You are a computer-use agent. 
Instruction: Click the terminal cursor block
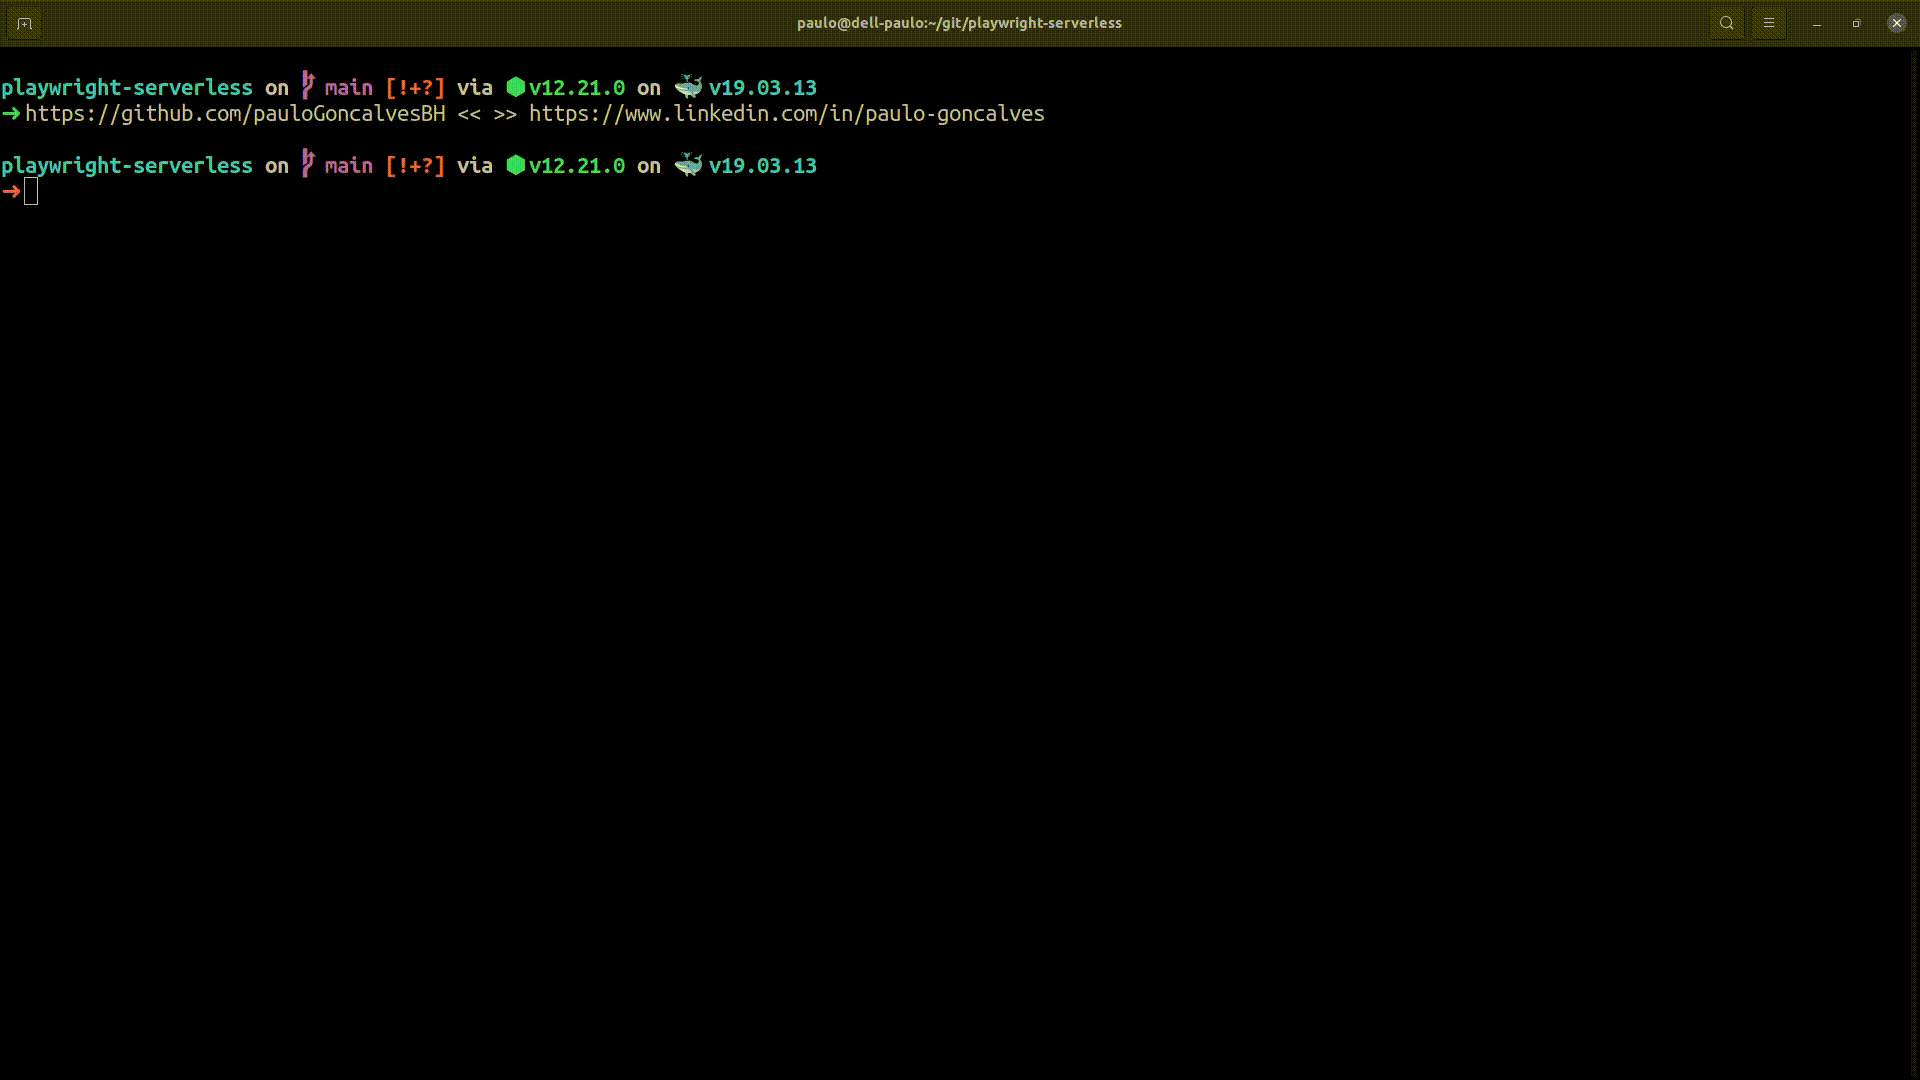(x=31, y=192)
